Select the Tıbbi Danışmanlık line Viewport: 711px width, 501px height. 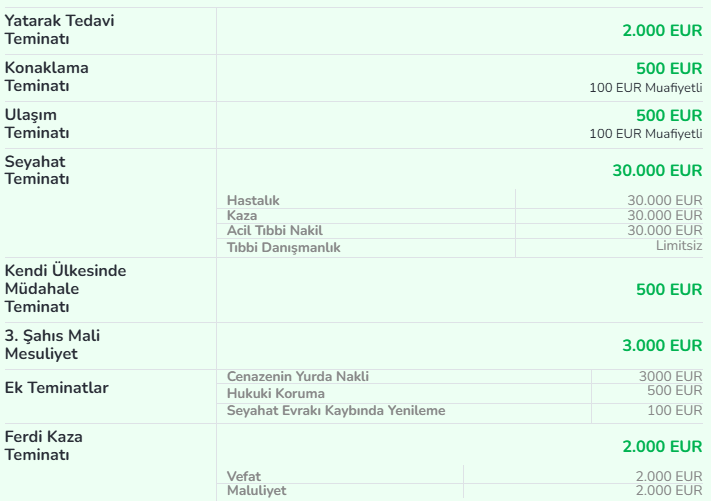point(284,247)
